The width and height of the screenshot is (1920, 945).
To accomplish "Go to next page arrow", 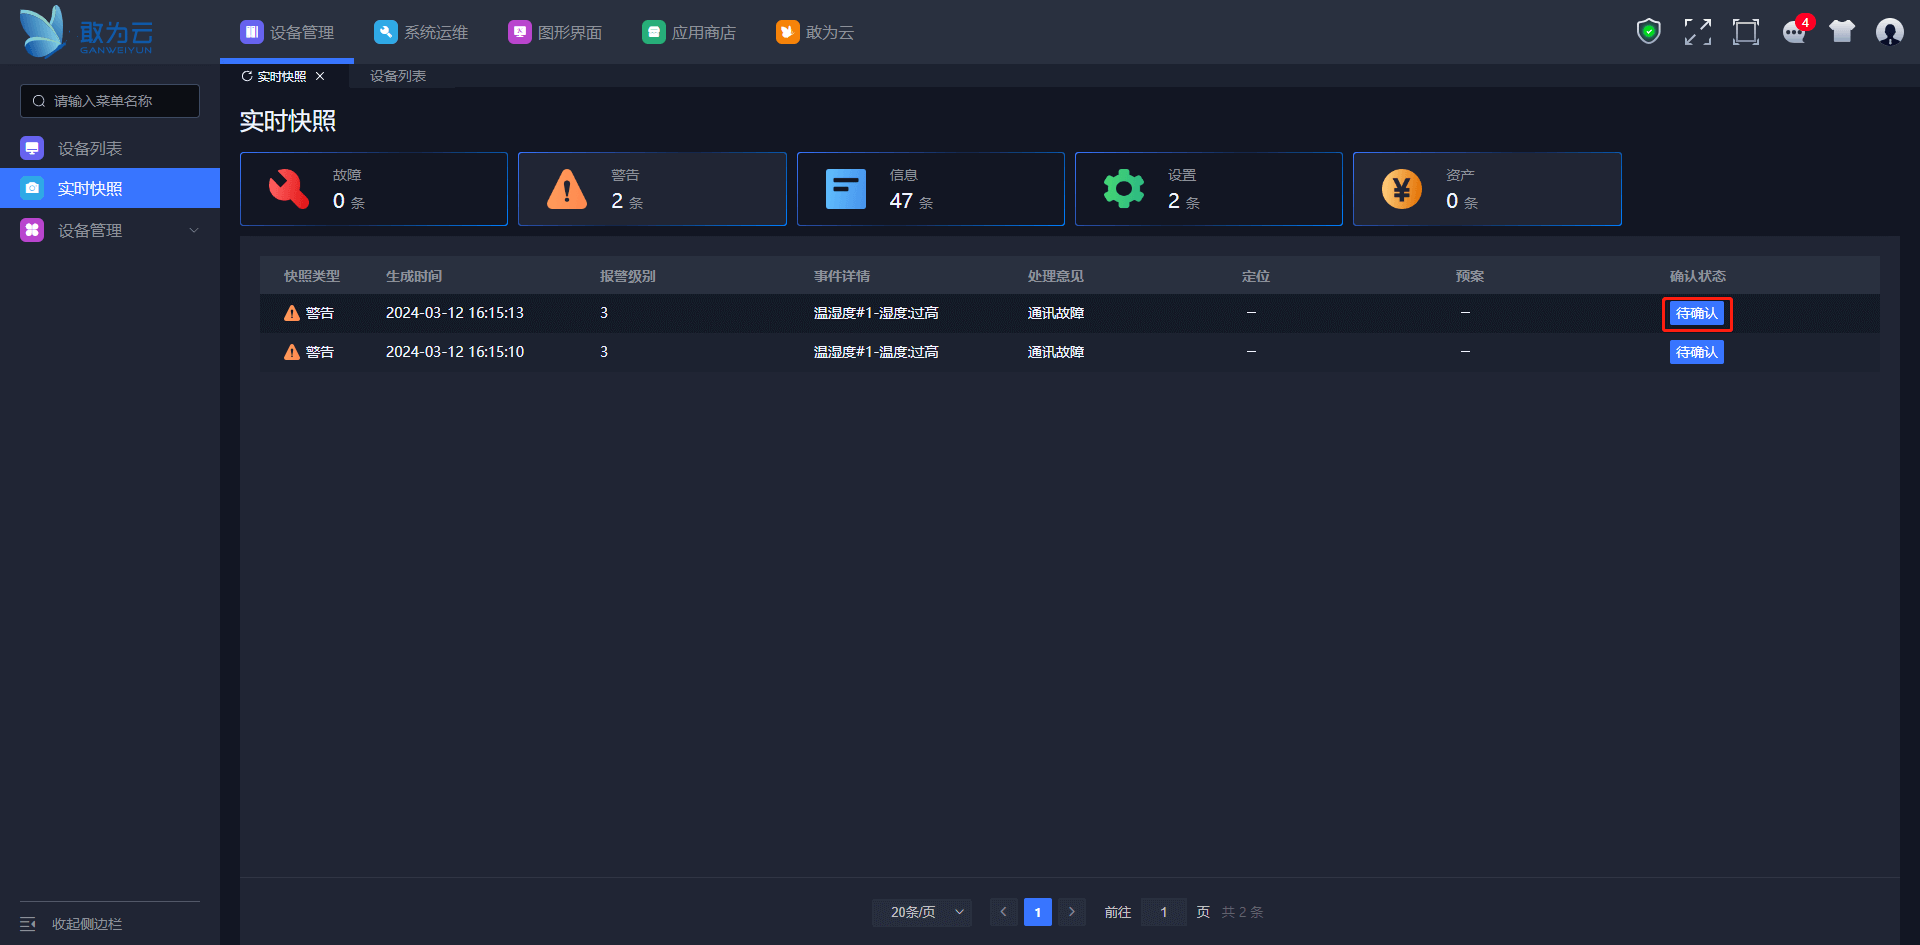I will [x=1072, y=912].
